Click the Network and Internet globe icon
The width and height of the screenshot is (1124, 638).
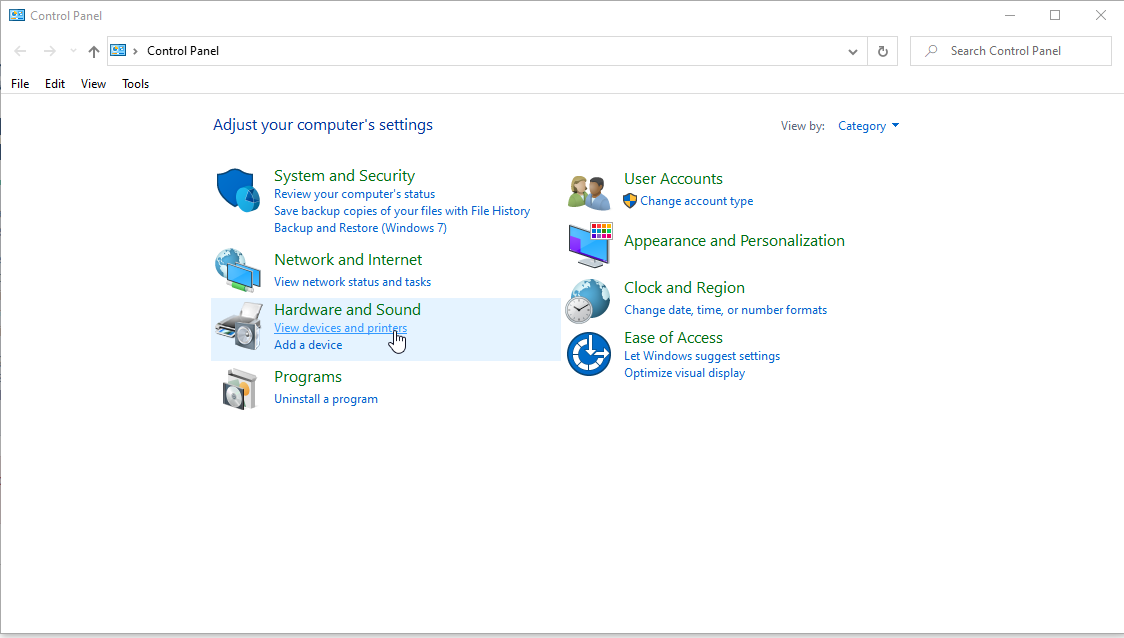[x=238, y=270]
